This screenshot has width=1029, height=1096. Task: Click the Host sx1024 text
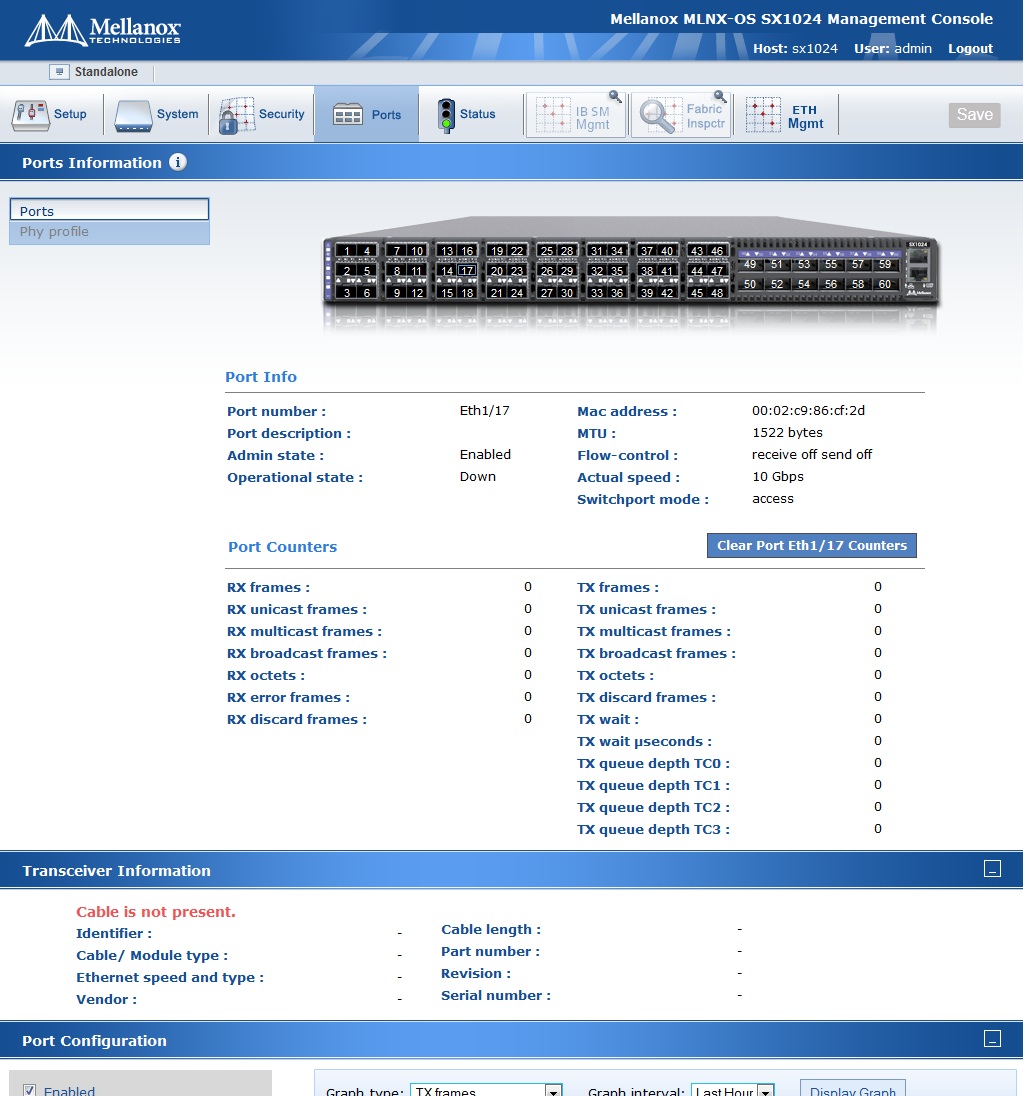pyautogui.click(x=795, y=48)
